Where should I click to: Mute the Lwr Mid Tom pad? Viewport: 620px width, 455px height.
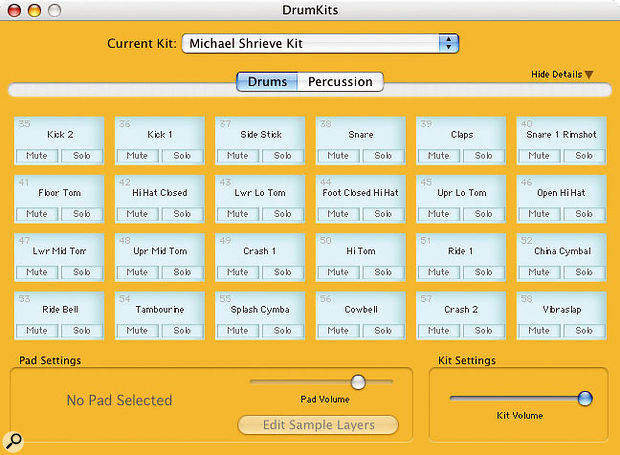[37, 272]
